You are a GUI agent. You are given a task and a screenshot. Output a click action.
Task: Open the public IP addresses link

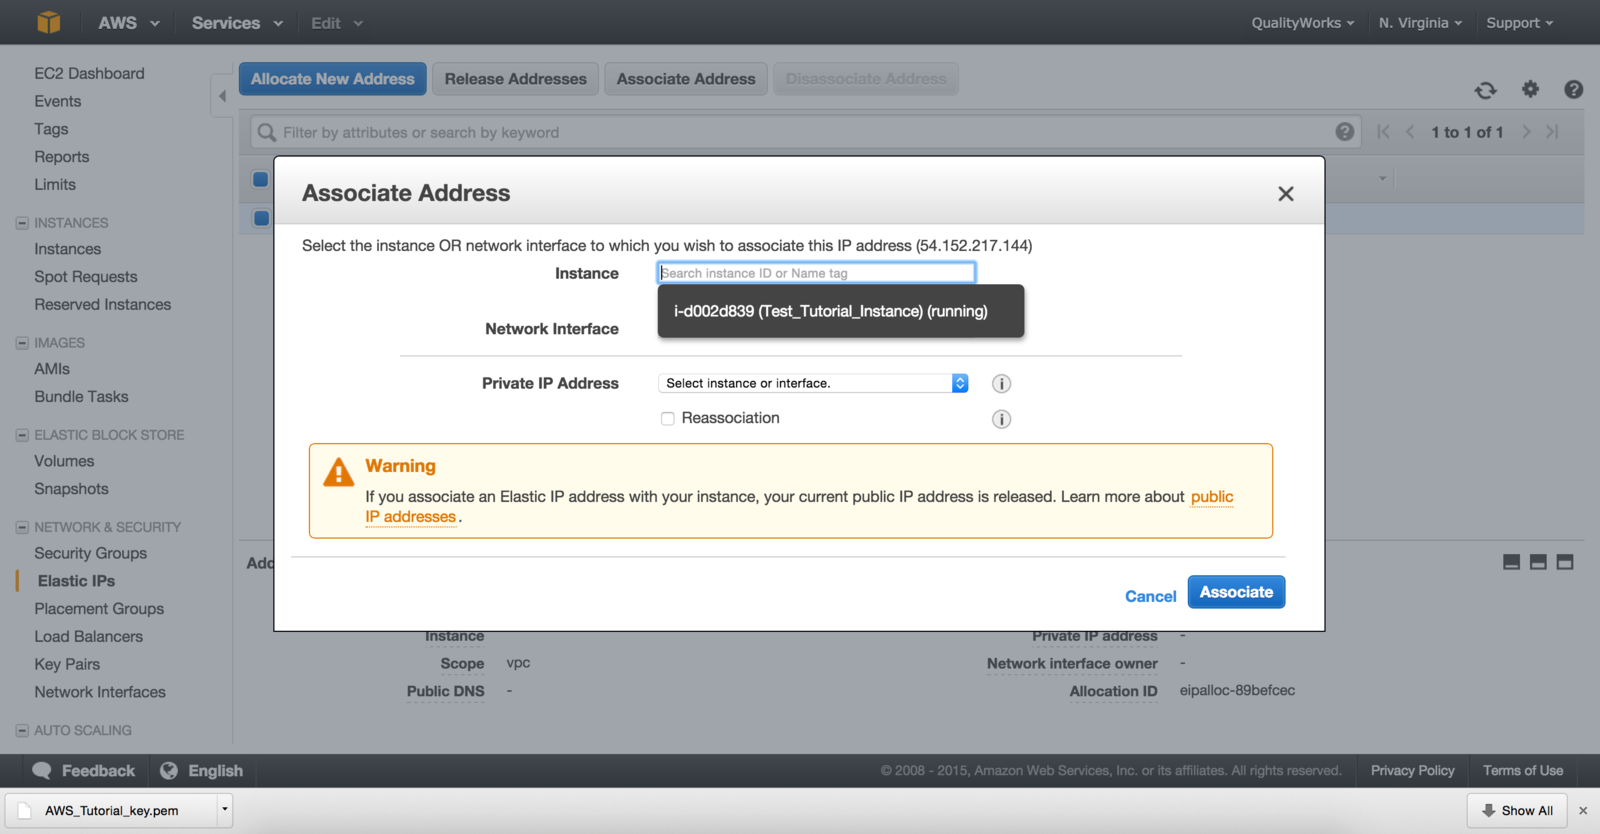tap(1211, 497)
